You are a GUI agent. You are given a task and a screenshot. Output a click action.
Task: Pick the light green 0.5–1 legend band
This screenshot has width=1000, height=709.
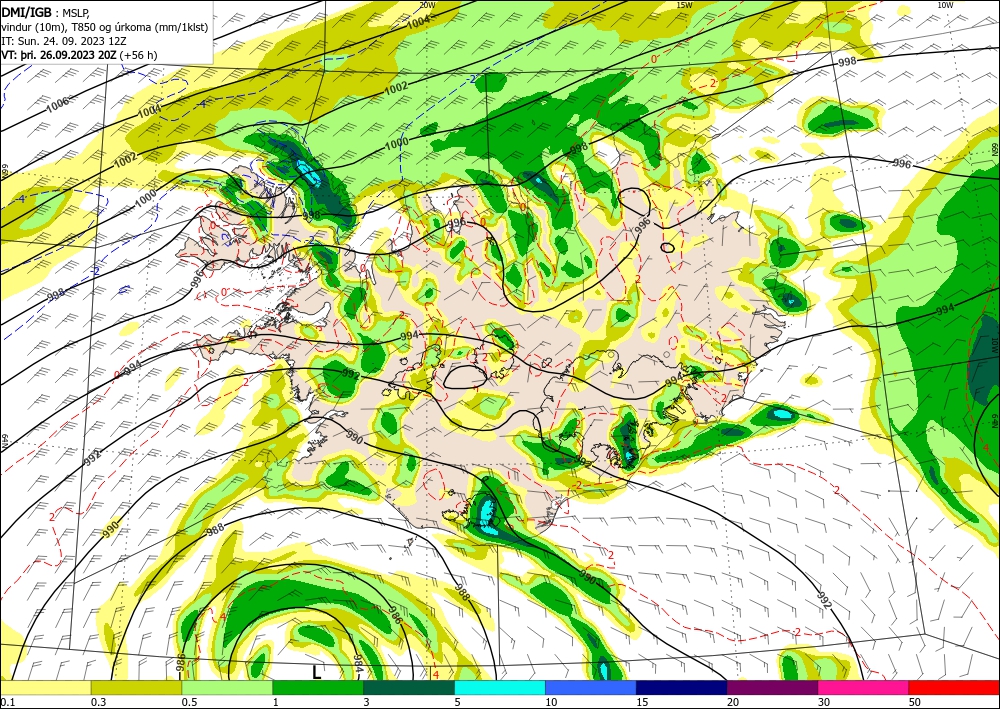[x=227, y=687]
